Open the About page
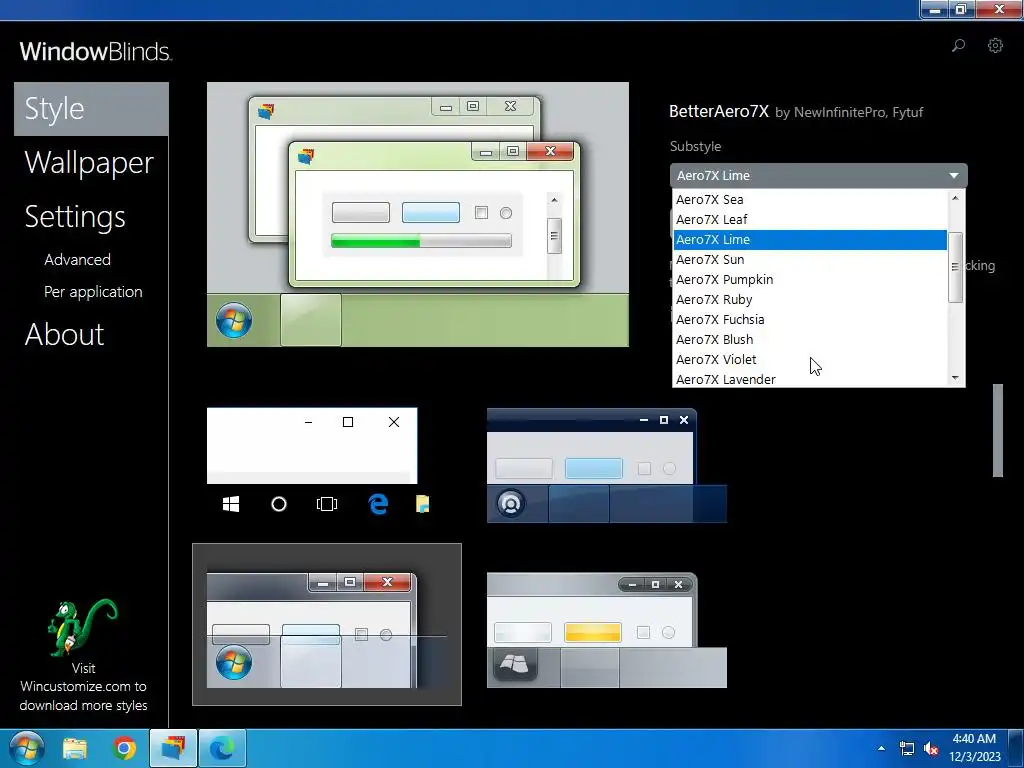Image resolution: width=1024 pixels, height=768 pixels. [64, 334]
